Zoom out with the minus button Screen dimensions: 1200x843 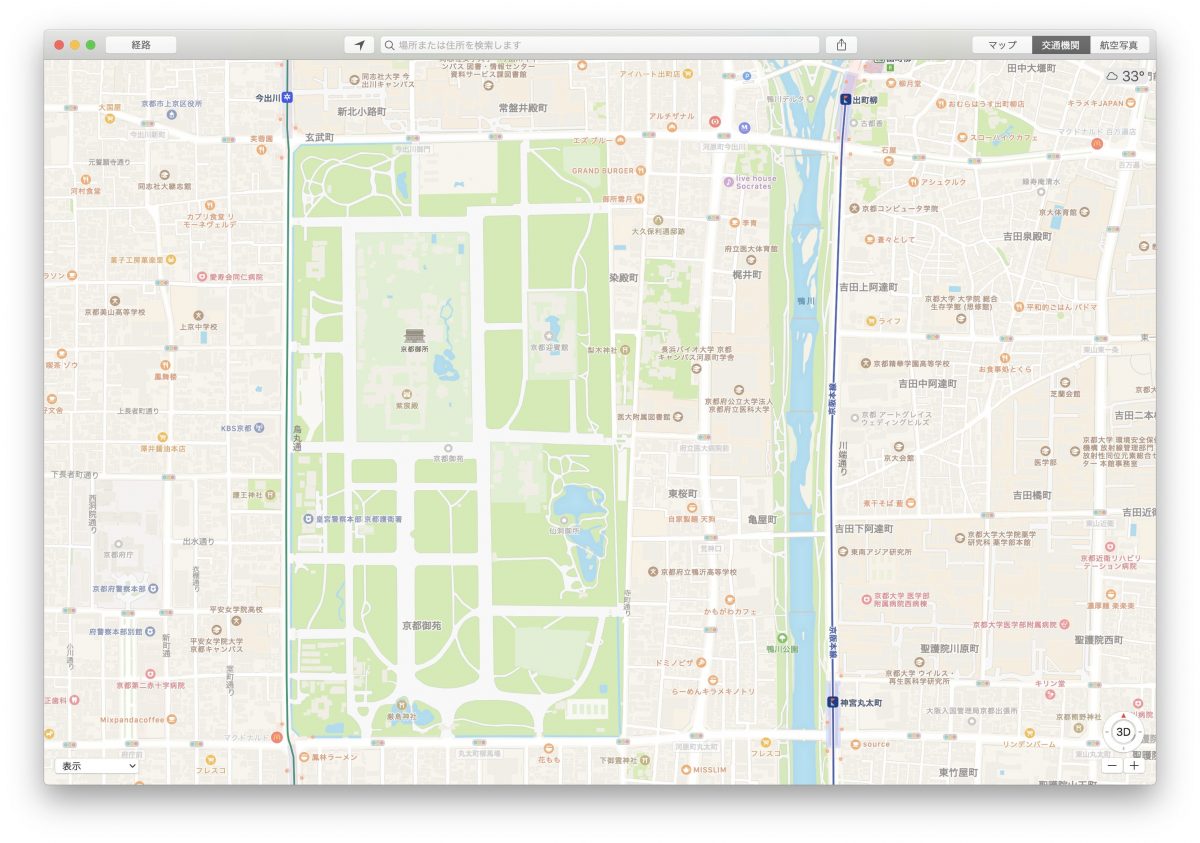point(1112,765)
